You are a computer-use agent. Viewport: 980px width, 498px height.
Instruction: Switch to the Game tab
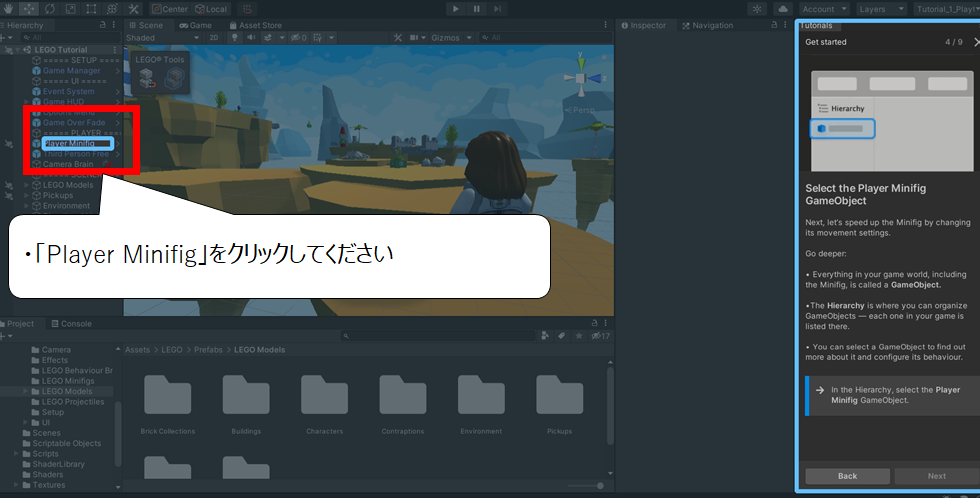pyautogui.click(x=196, y=25)
